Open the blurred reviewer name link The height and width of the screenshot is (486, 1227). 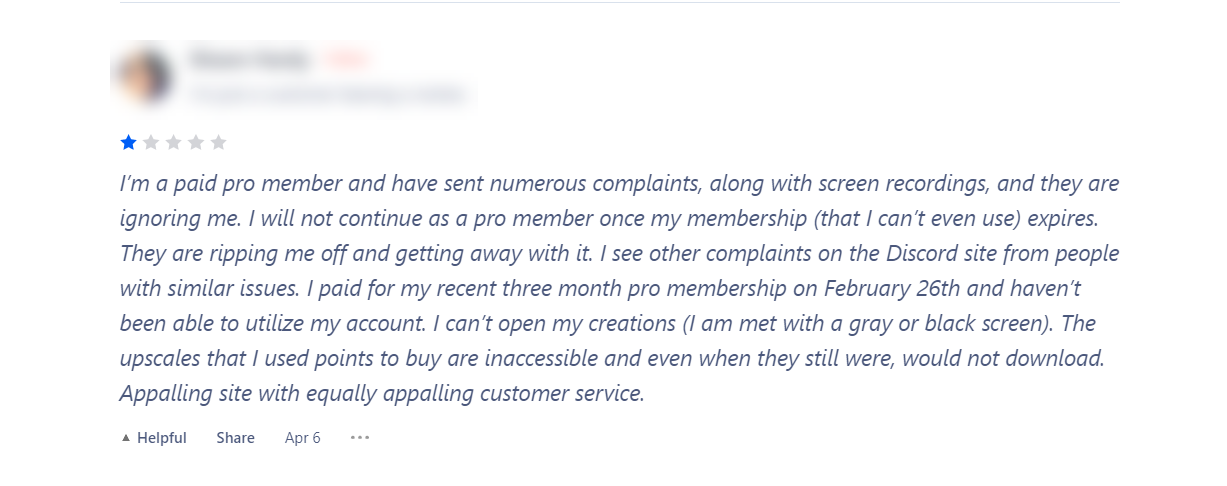pos(250,61)
